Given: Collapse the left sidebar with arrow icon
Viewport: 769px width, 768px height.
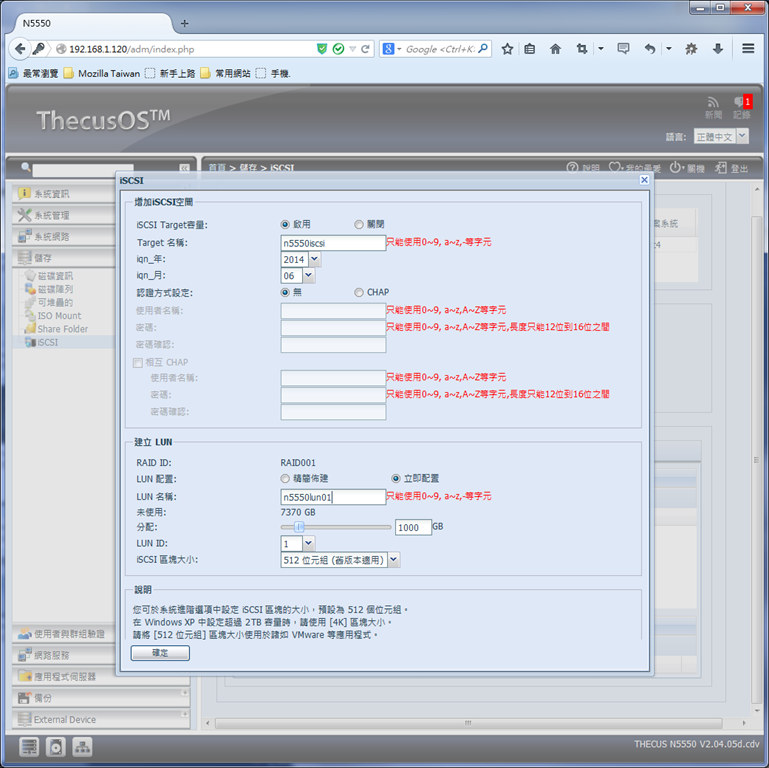Looking at the screenshot, I should pyautogui.click(x=184, y=168).
